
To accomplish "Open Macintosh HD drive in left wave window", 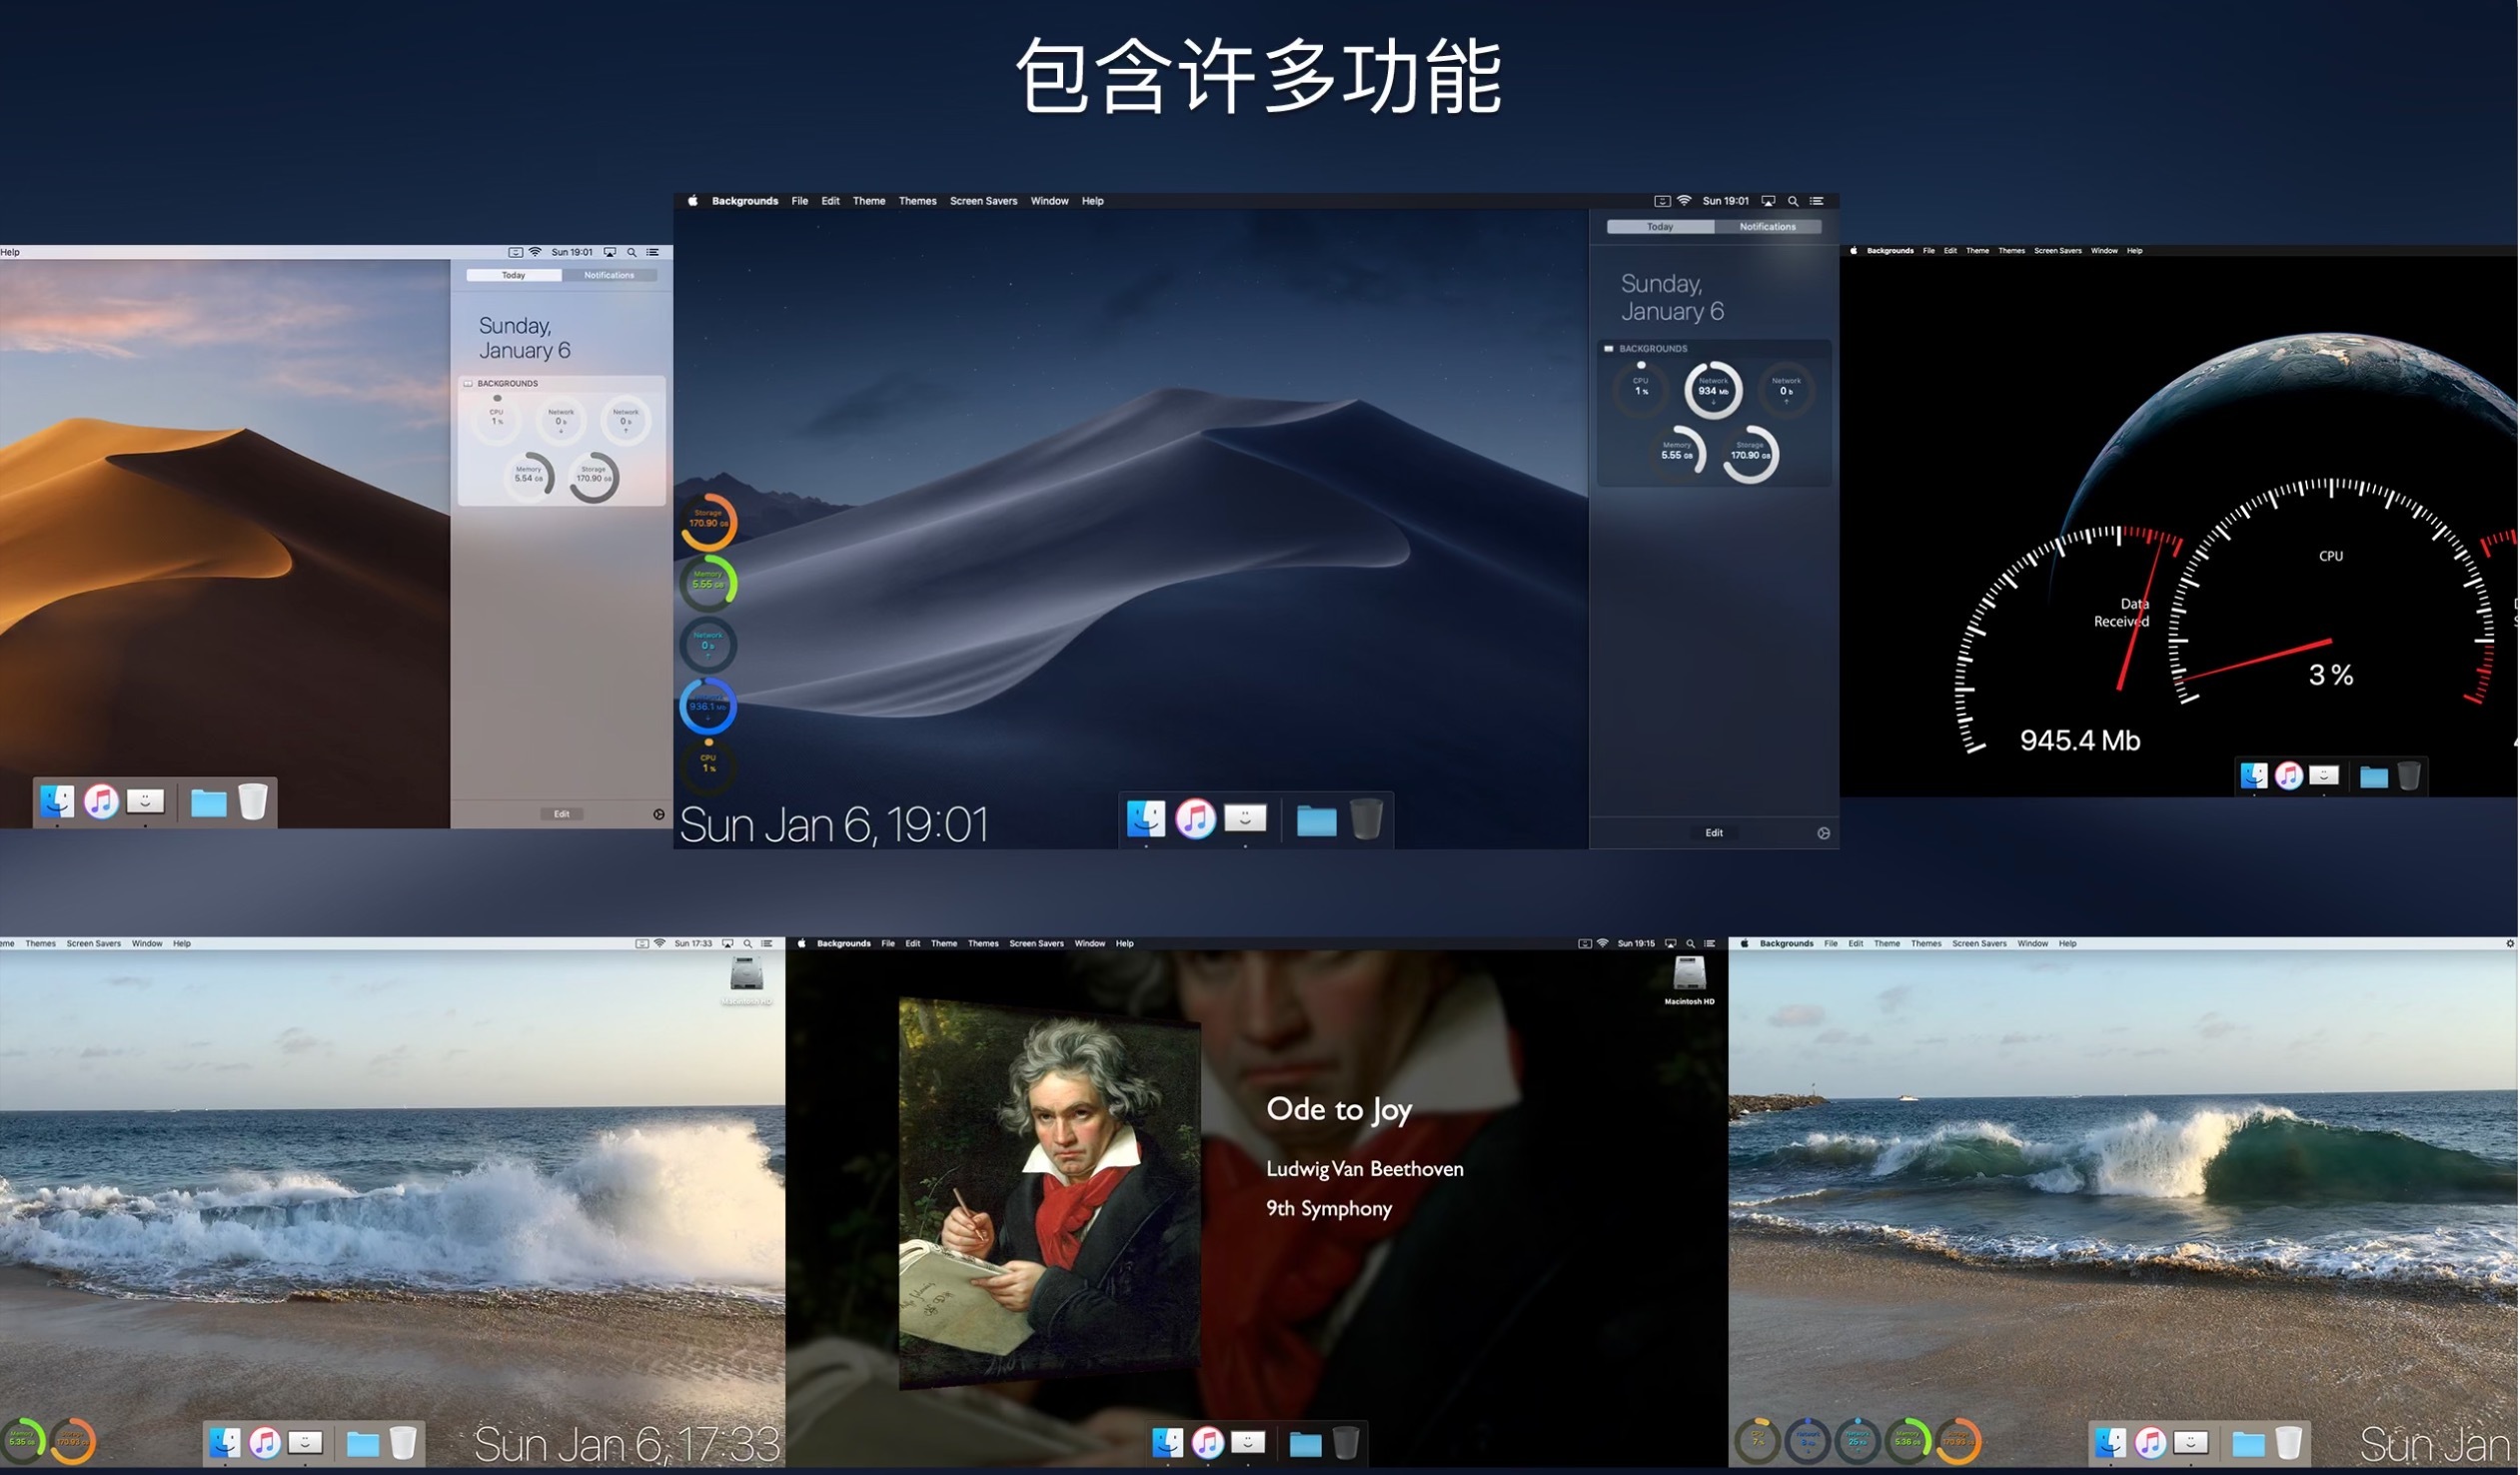I will [x=746, y=979].
